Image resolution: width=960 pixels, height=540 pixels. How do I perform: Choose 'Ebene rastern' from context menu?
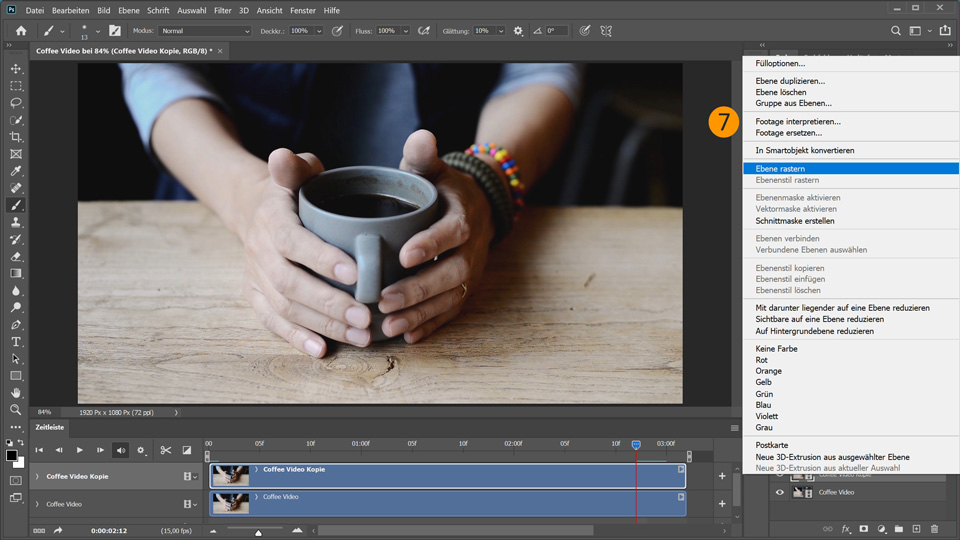780,169
